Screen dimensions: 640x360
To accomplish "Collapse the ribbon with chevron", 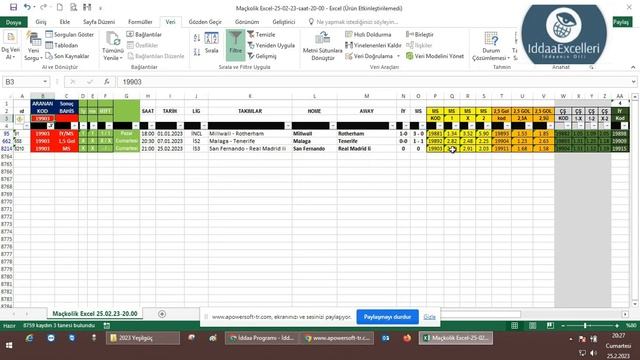I will click(x=633, y=67).
